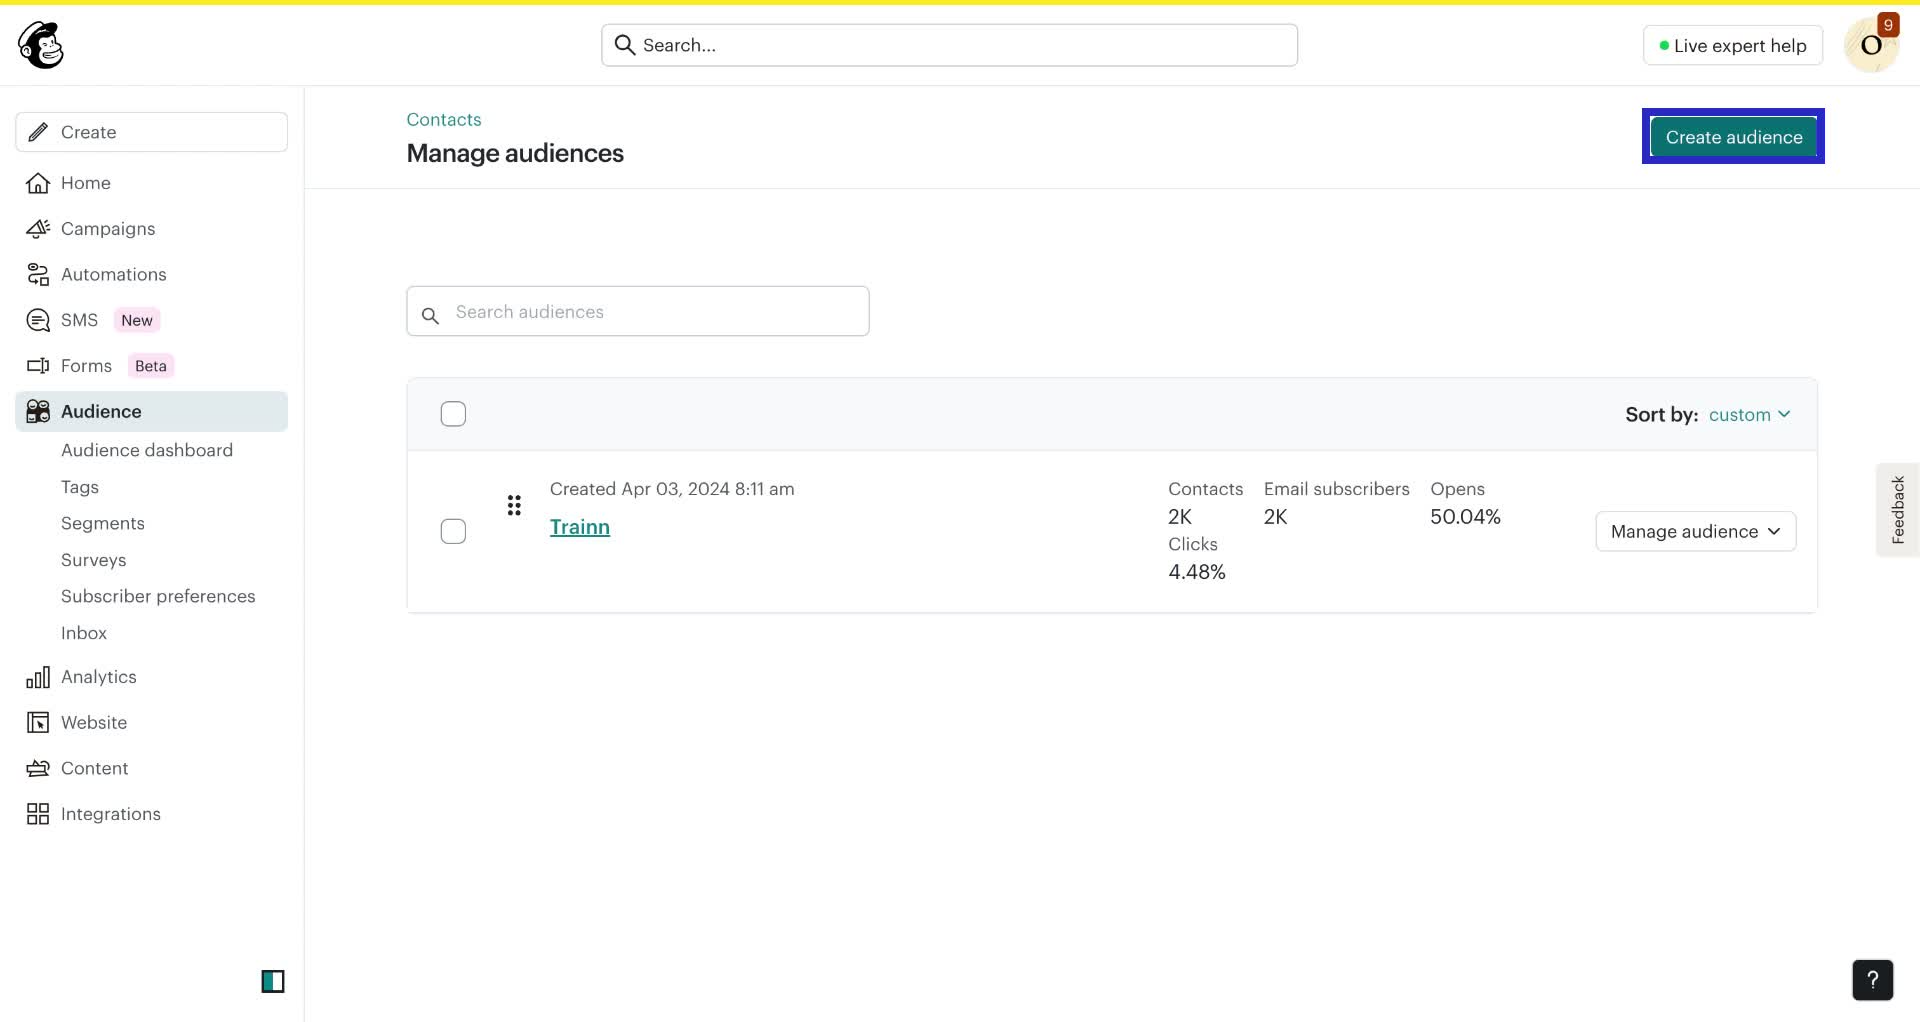The height and width of the screenshot is (1022, 1920).
Task: Expand the Manage audience dropdown
Action: pos(1694,531)
